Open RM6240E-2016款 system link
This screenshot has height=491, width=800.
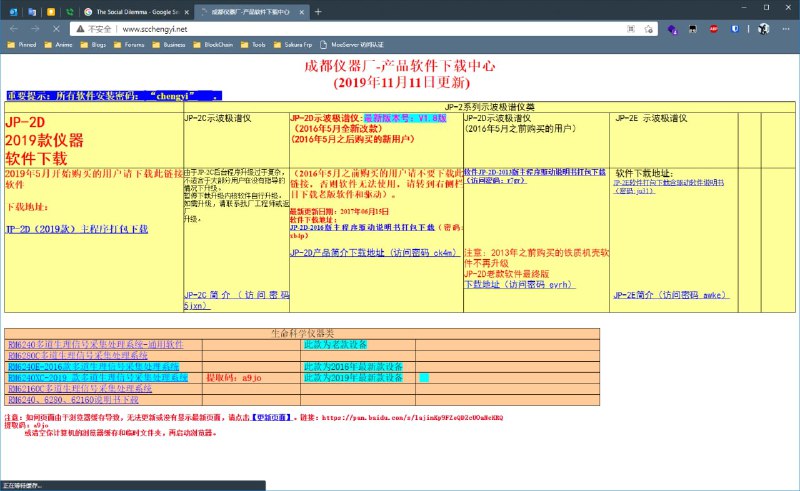(93, 366)
